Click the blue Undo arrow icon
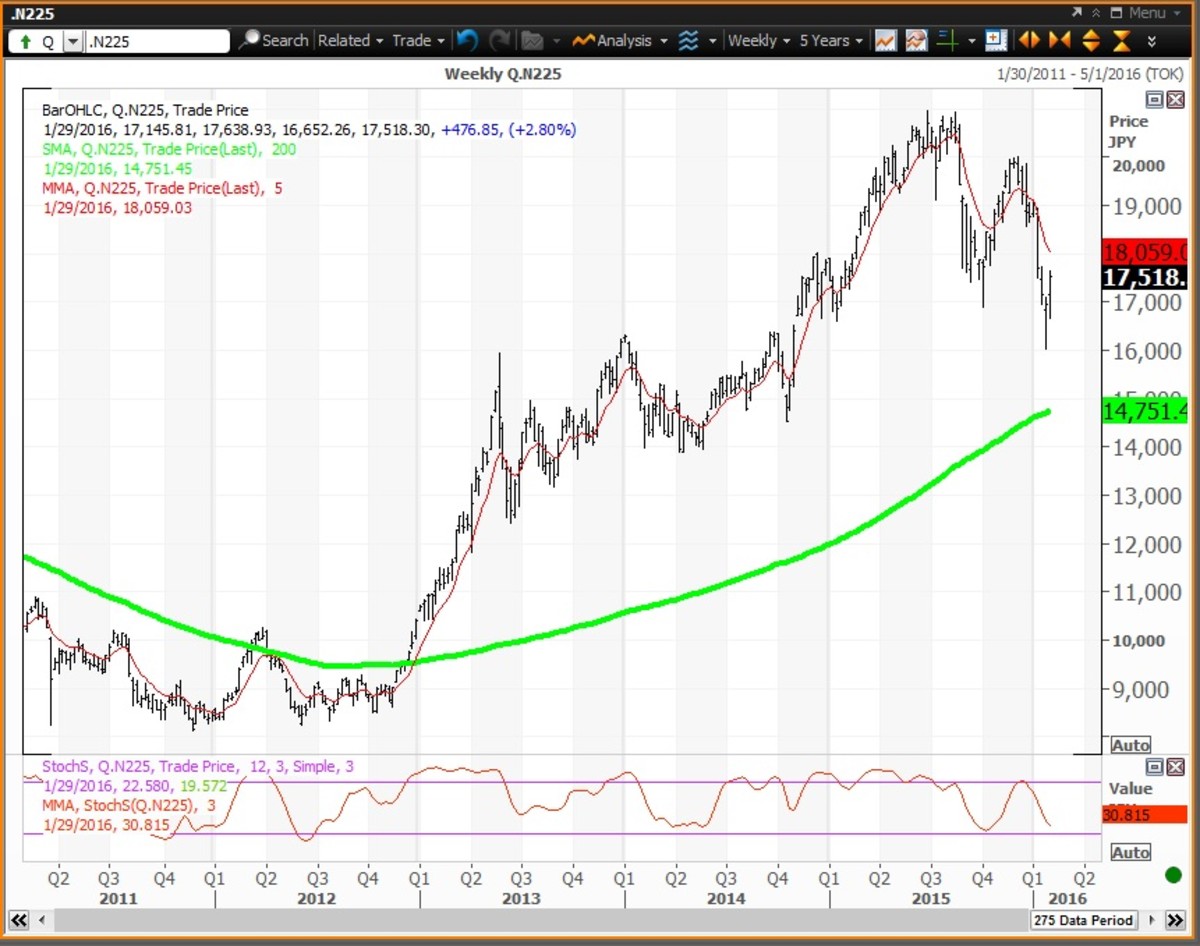The height and width of the screenshot is (946, 1200). (467, 41)
